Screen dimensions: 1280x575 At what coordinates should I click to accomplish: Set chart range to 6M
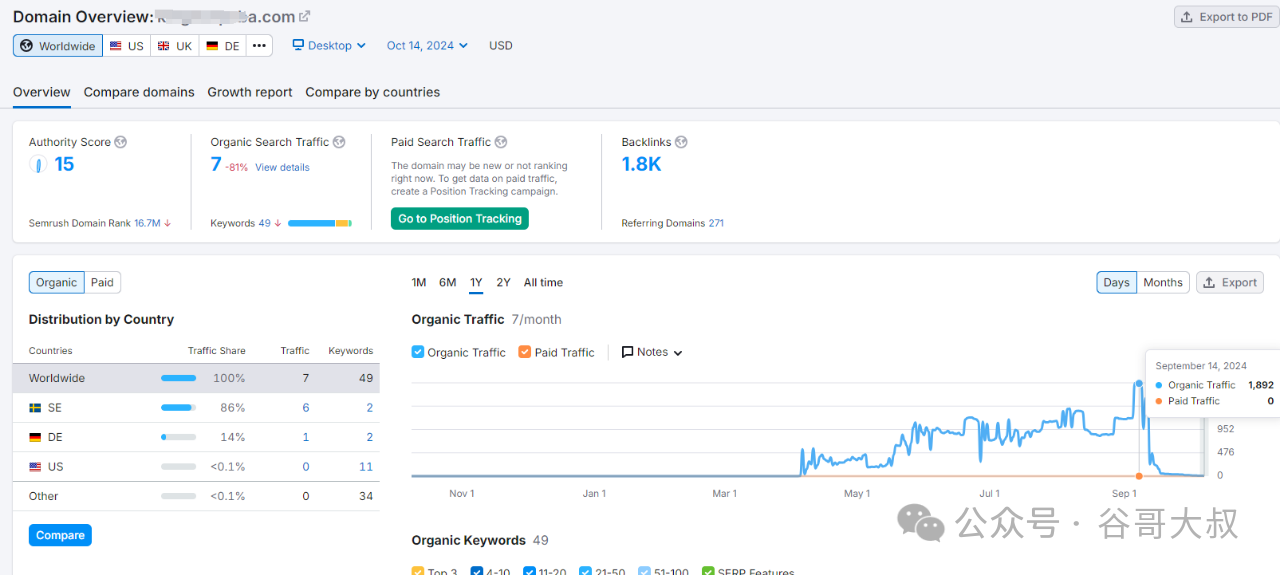coord(447,282)
